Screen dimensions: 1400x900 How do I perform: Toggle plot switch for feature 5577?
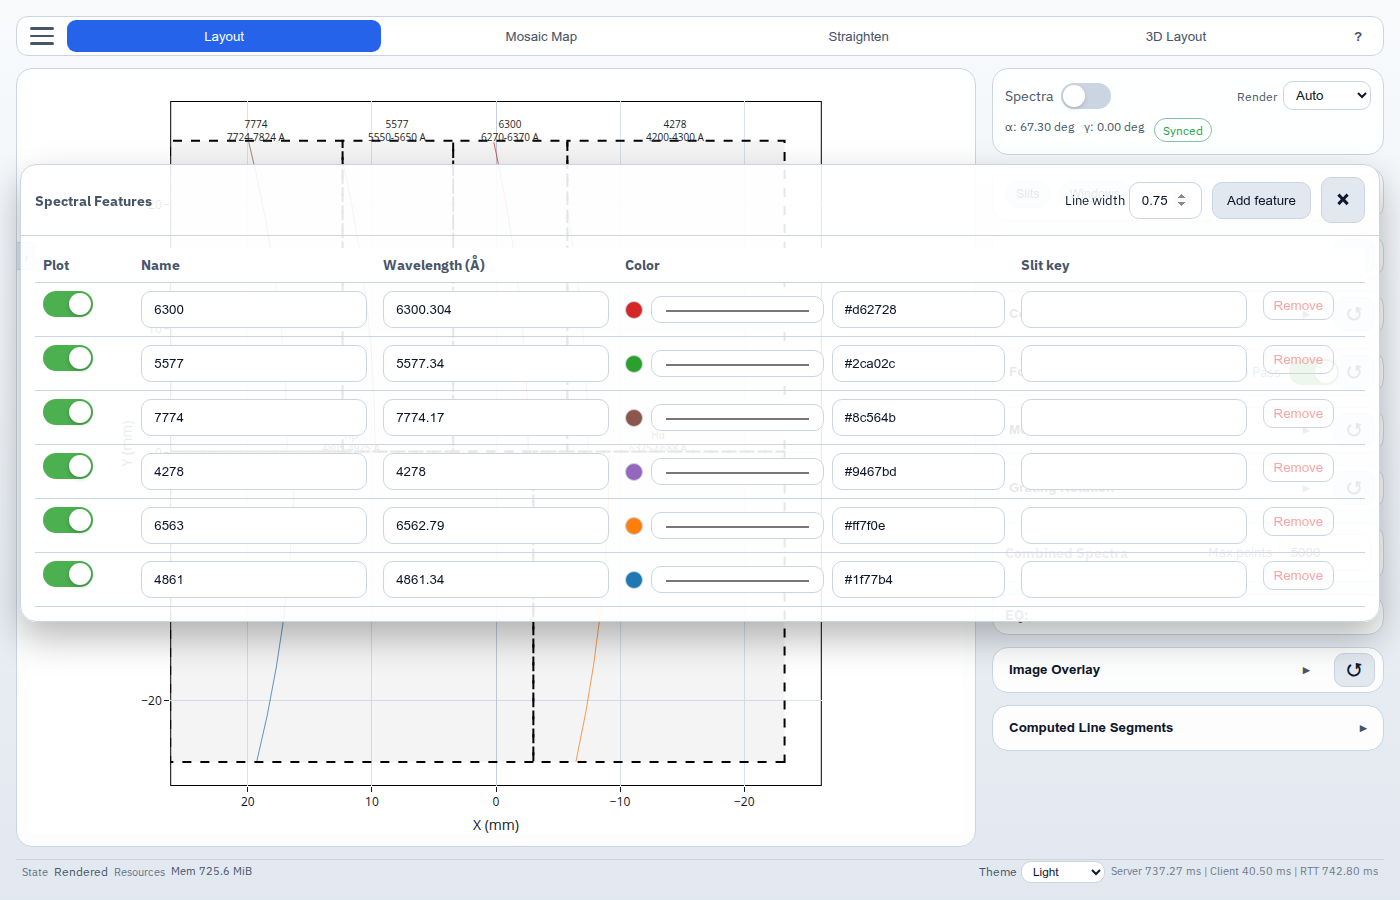(x=68, y=358)
